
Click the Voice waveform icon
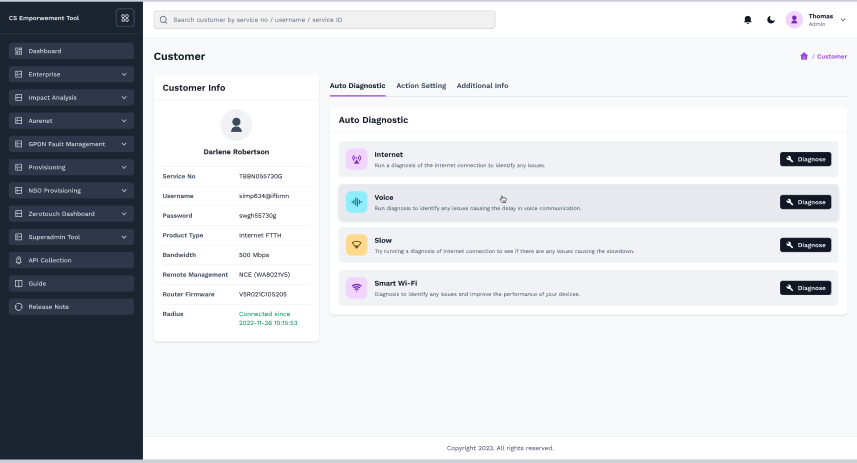[x=356, y=202]
